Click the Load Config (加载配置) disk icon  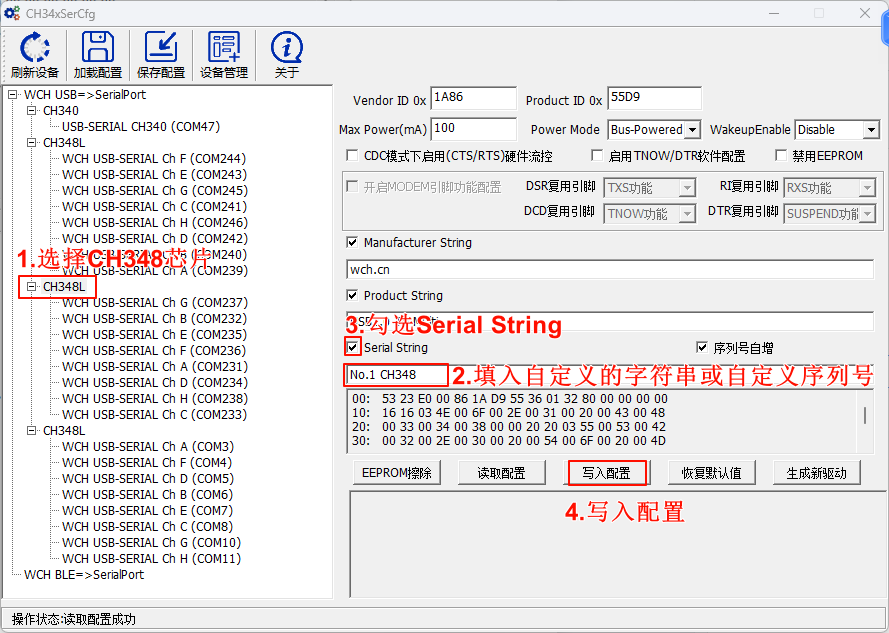[x=97, y=48]
